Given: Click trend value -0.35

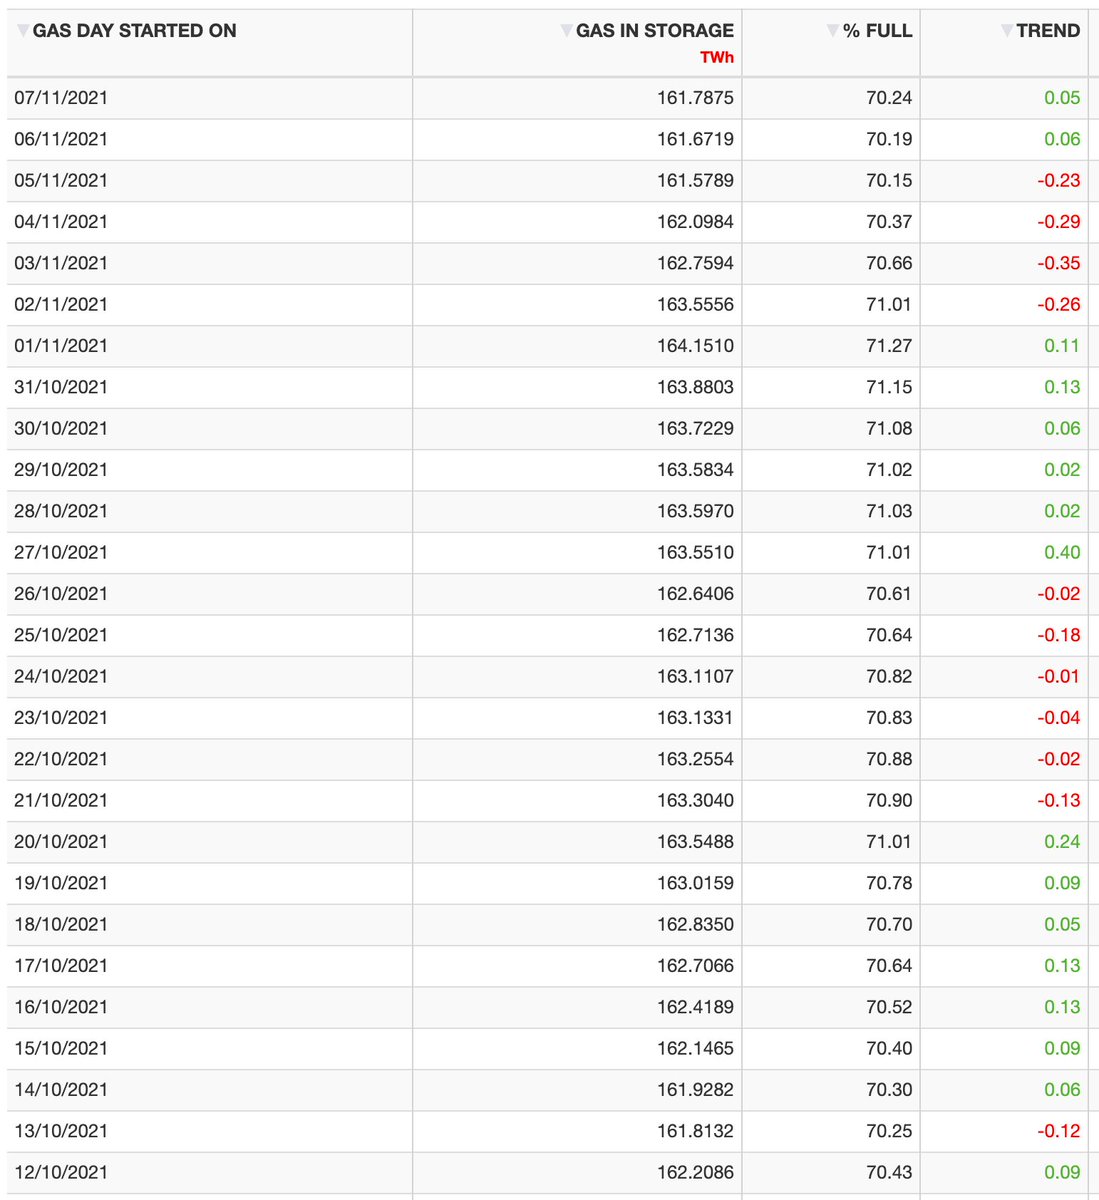Looking at the screenshot, I should coord(1059,263).
